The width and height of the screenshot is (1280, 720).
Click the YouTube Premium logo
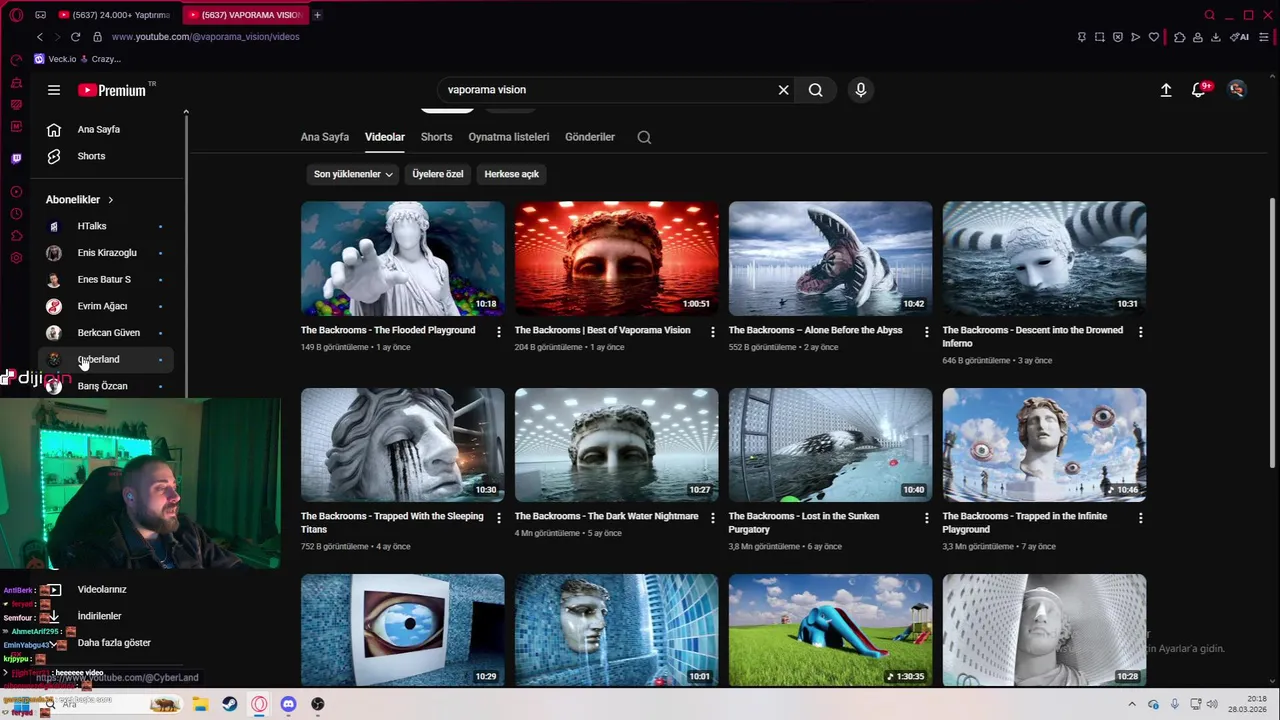click(112, 90)
